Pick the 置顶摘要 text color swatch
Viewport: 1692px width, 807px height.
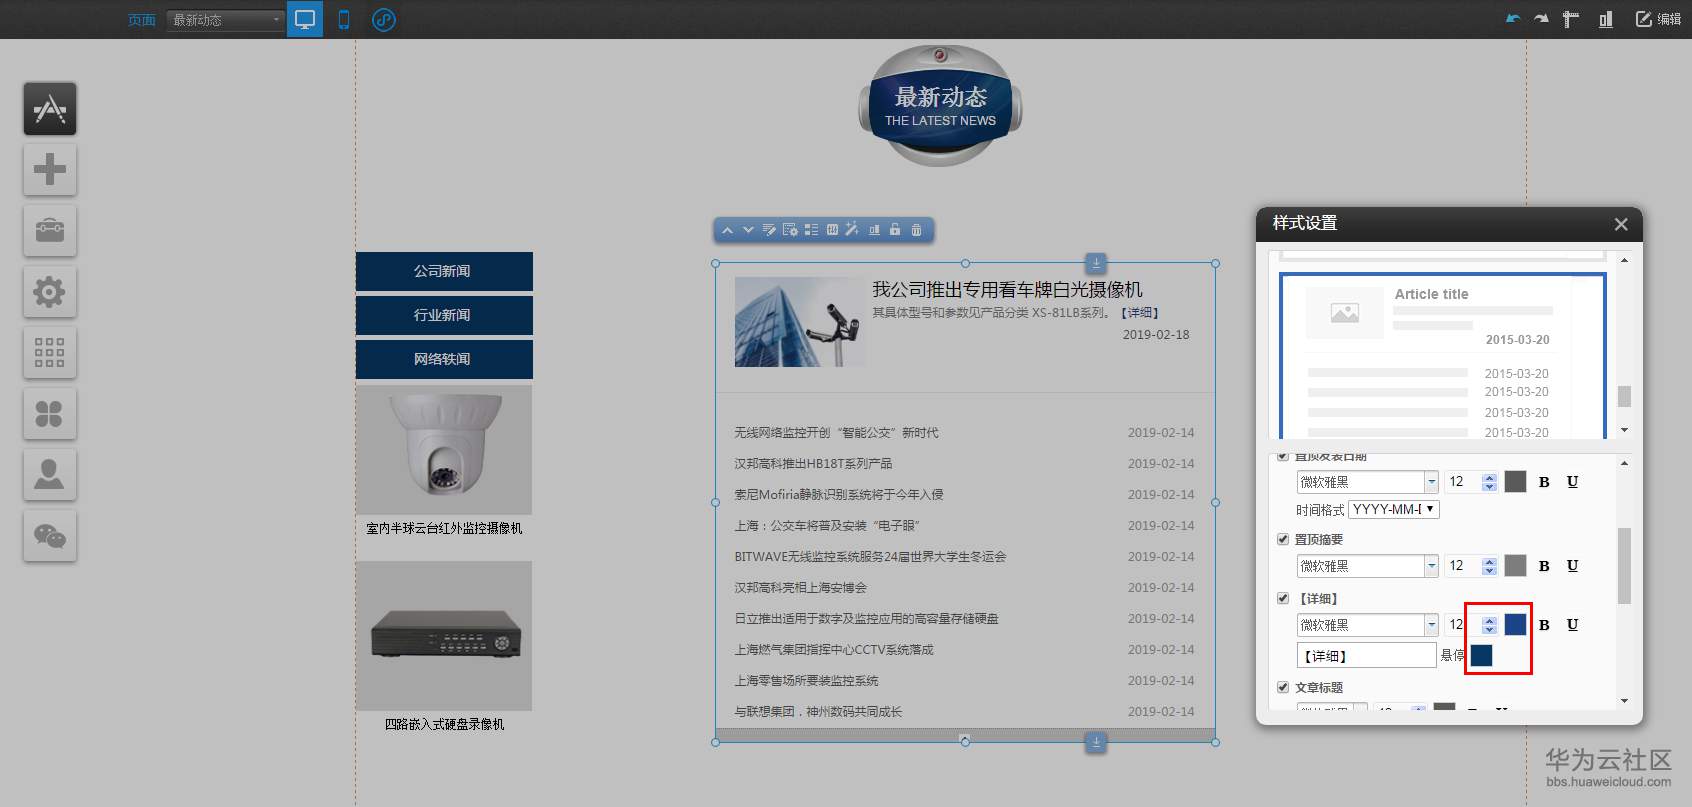pyautogui.click(x=1516, y=566)
